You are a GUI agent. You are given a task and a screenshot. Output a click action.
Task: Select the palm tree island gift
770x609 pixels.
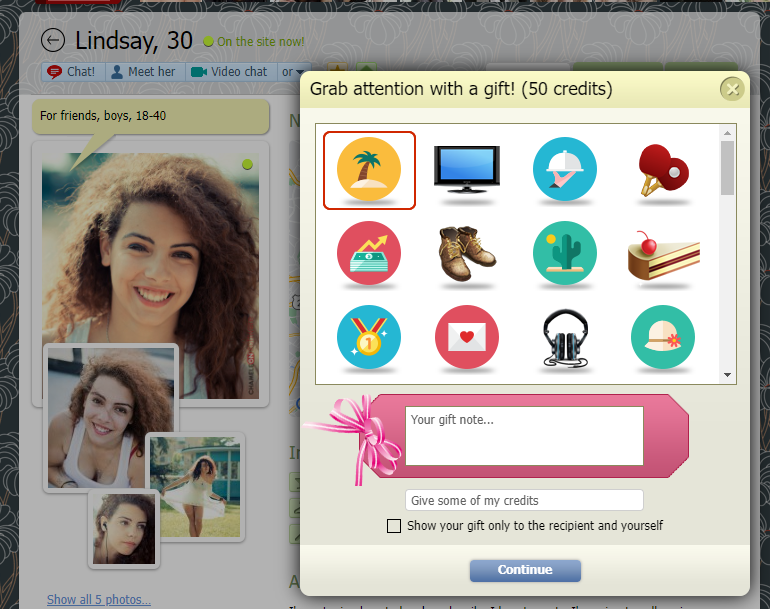[369, 170]
